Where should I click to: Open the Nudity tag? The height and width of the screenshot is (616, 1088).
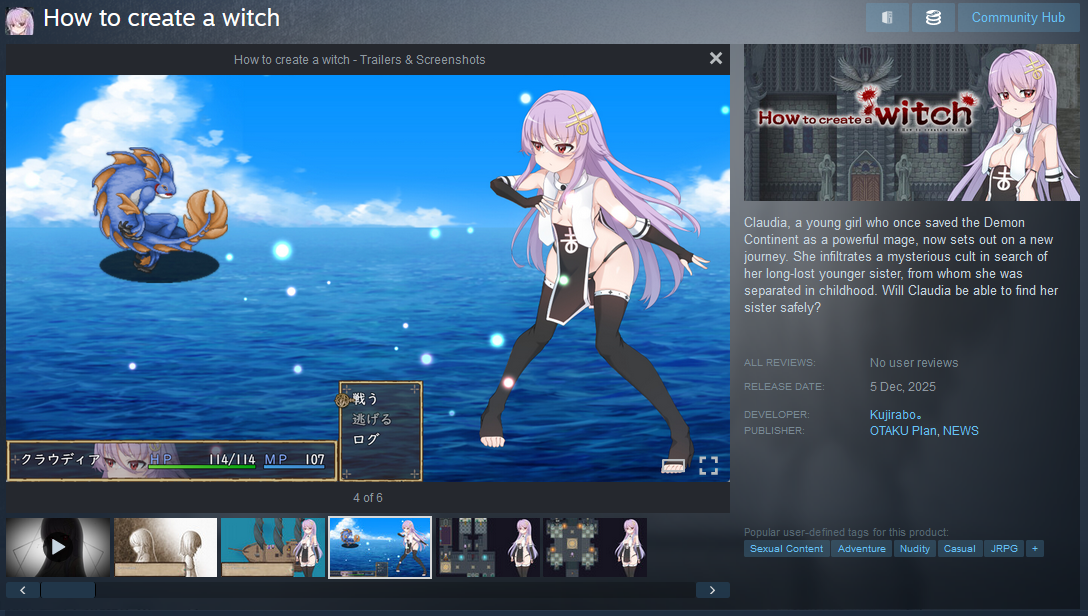pos(915,549)
